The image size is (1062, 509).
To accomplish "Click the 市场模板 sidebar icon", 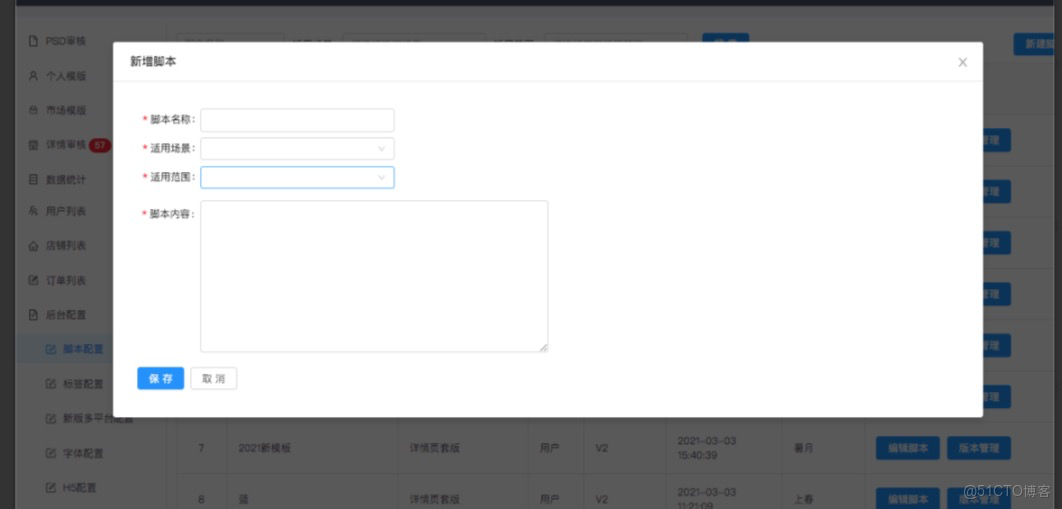I will 33,110.
